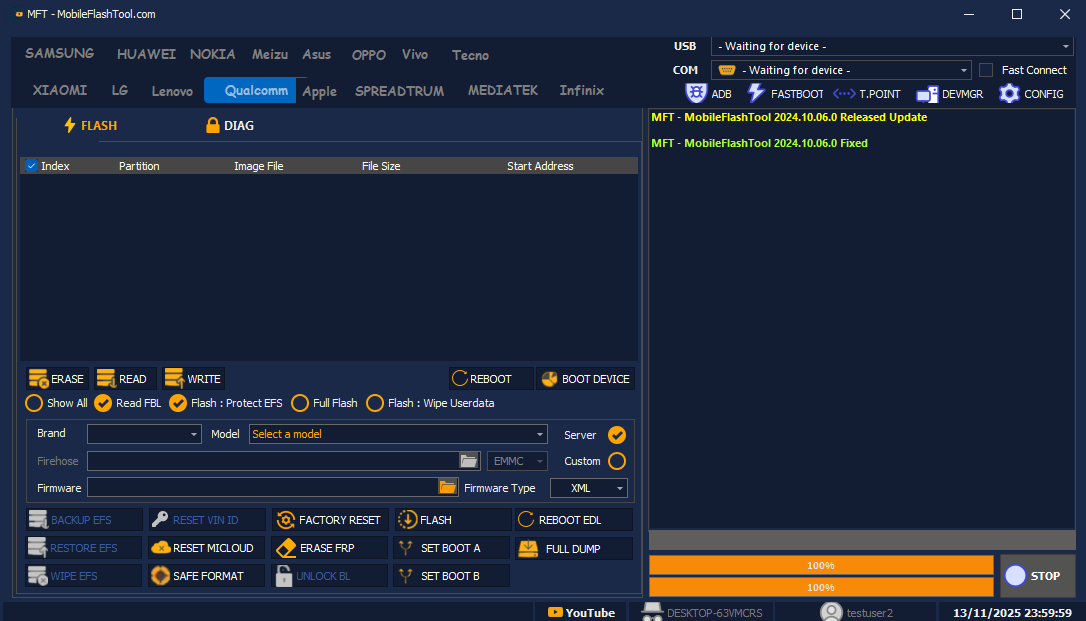Viewport: 1086px width, 621px height.
Task: Browse for Firehose file folder icon
Action: [x=469, y=461]
